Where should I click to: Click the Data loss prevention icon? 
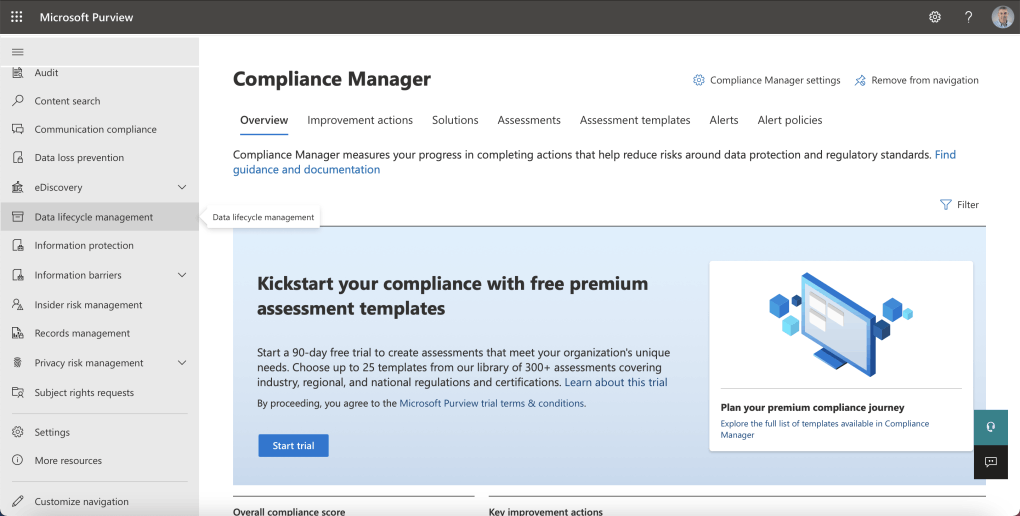(17, 158)
